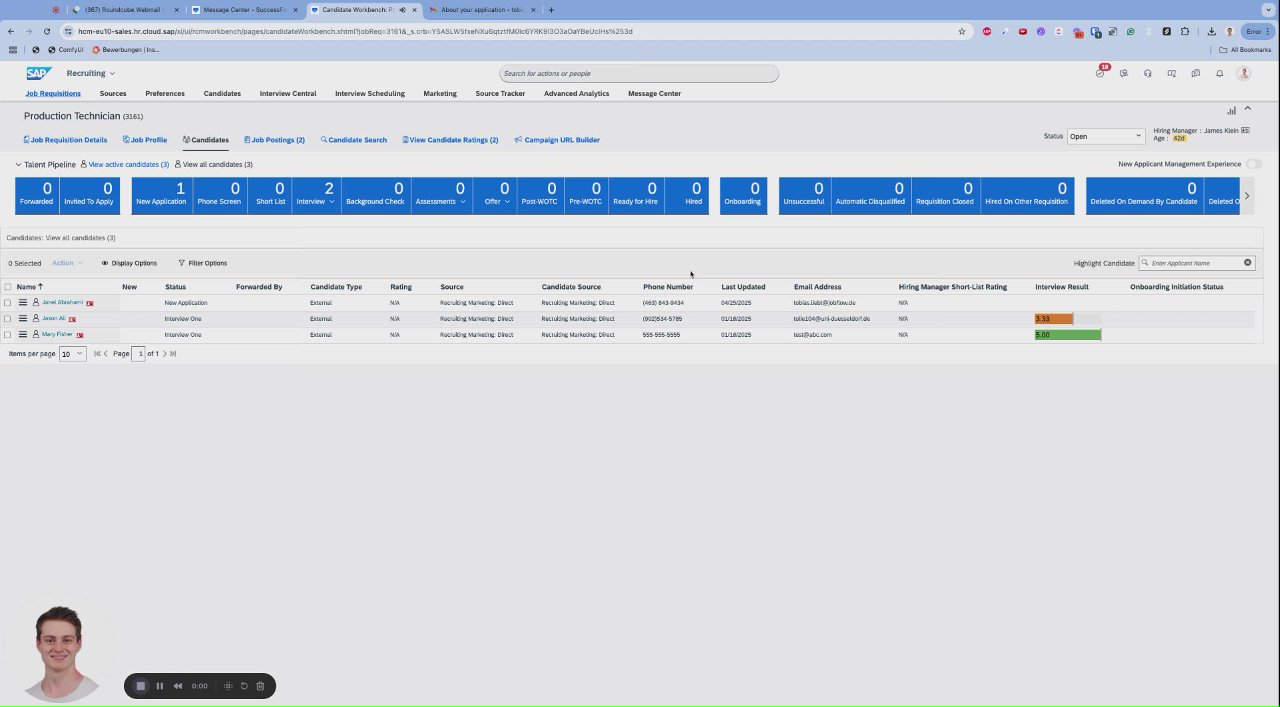Click the pagination page number field
Screen dimensions: 1280x707
(x=139, y=354)
